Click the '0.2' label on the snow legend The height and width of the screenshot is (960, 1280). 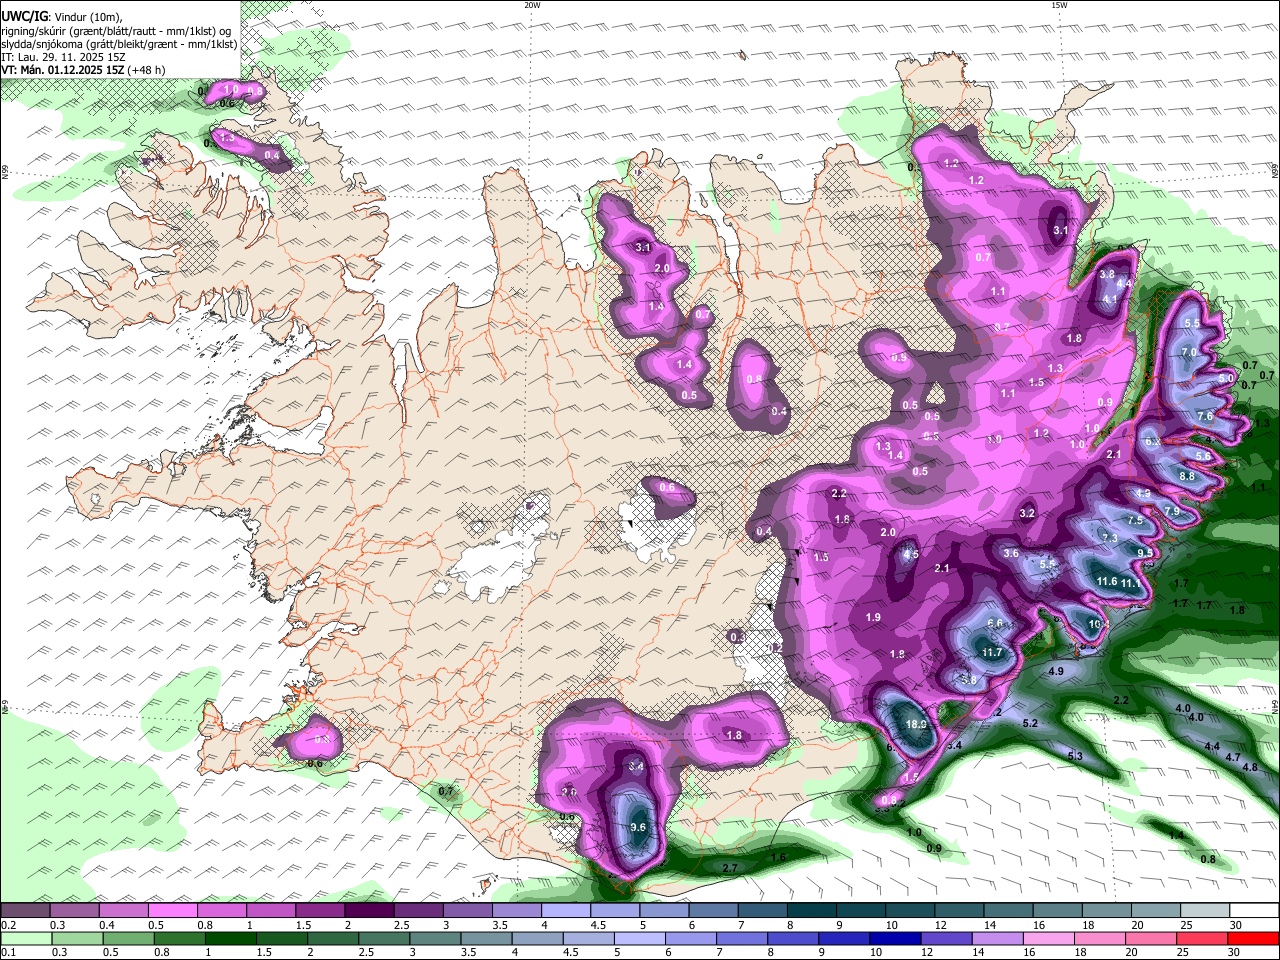click(8, 925)
